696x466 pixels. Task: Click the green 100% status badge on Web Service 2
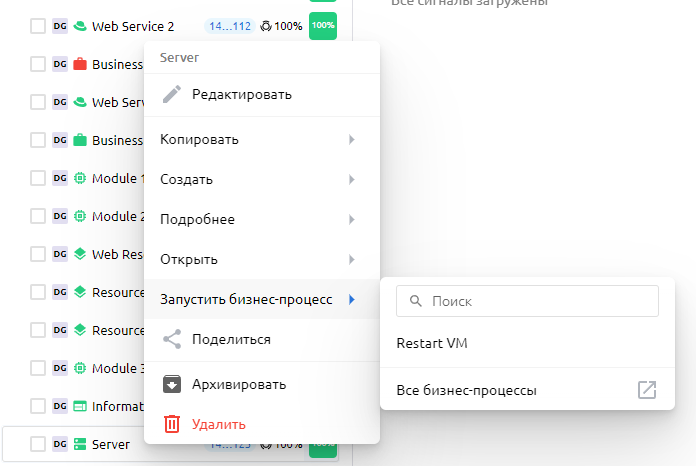point(323,25)
